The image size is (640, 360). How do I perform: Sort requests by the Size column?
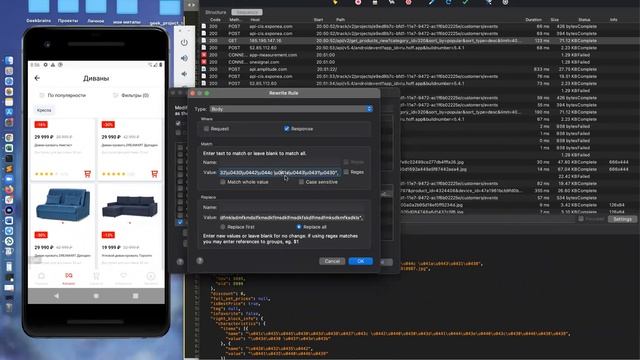tap(555, 20)
